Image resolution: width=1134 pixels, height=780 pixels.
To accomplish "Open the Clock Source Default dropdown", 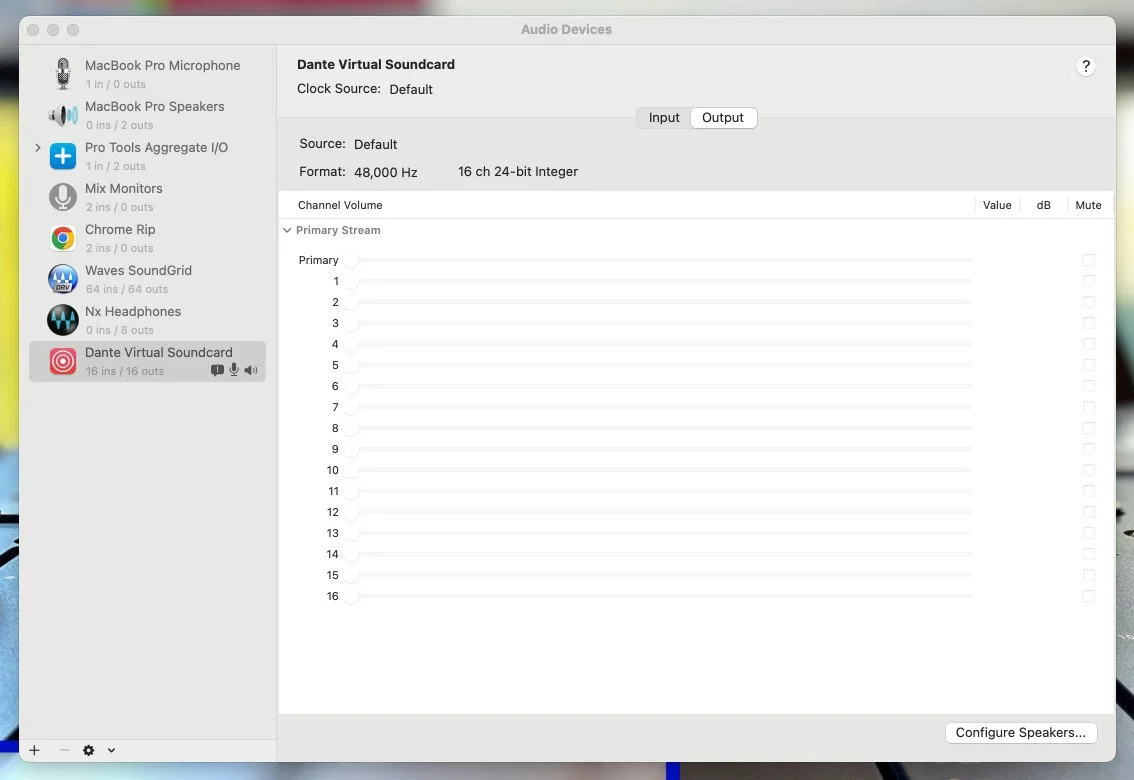I will coord(411,90).
